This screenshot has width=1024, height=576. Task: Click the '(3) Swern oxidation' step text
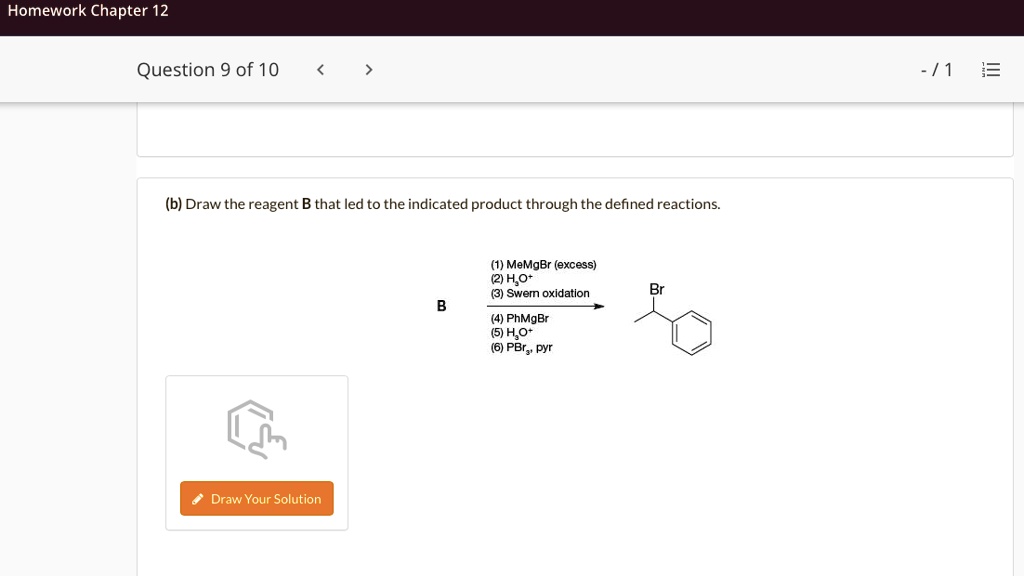(x=540, y=293)
